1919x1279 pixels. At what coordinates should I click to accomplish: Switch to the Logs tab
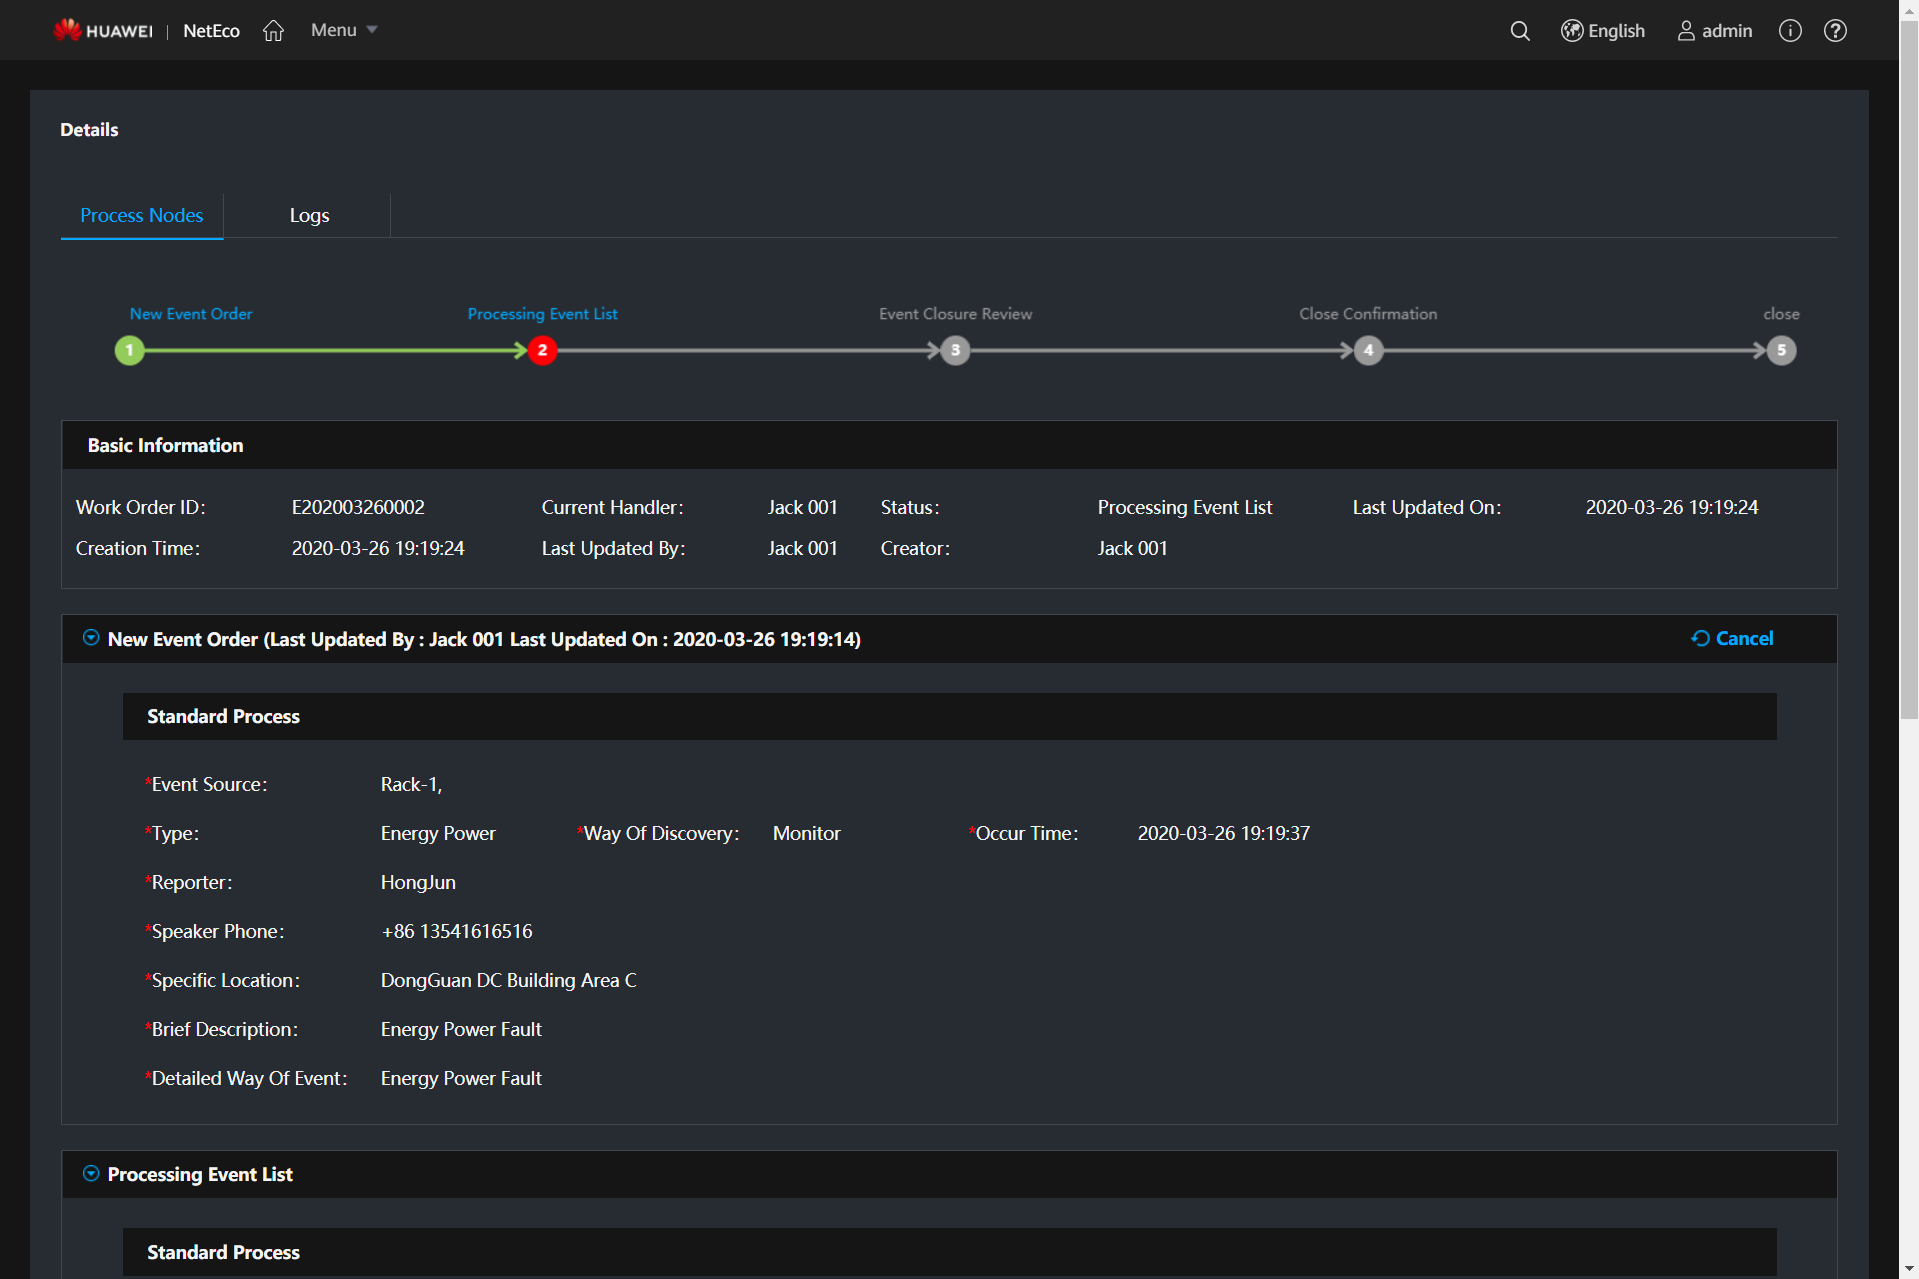309,215
